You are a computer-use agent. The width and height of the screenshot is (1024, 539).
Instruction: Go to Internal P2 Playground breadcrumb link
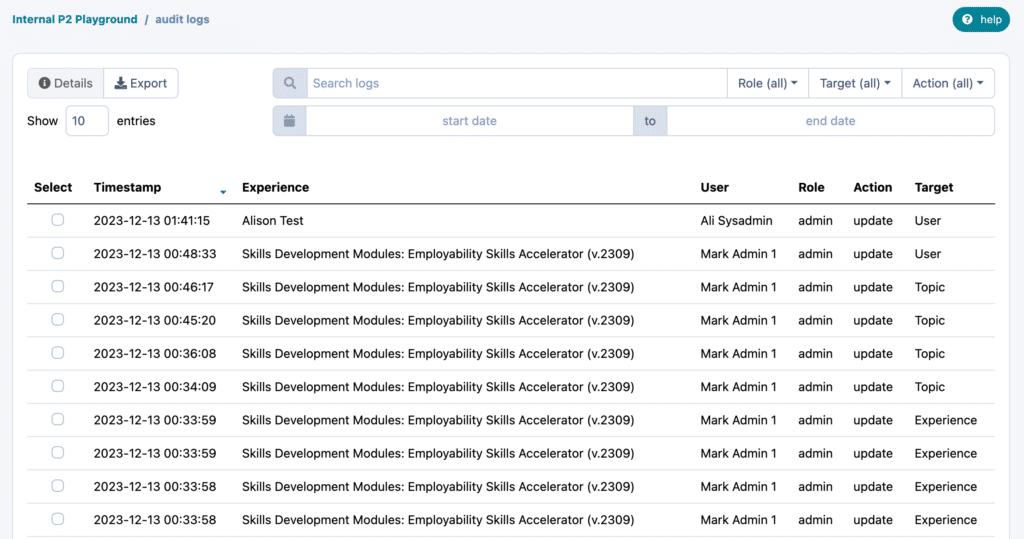pos(75,19)
